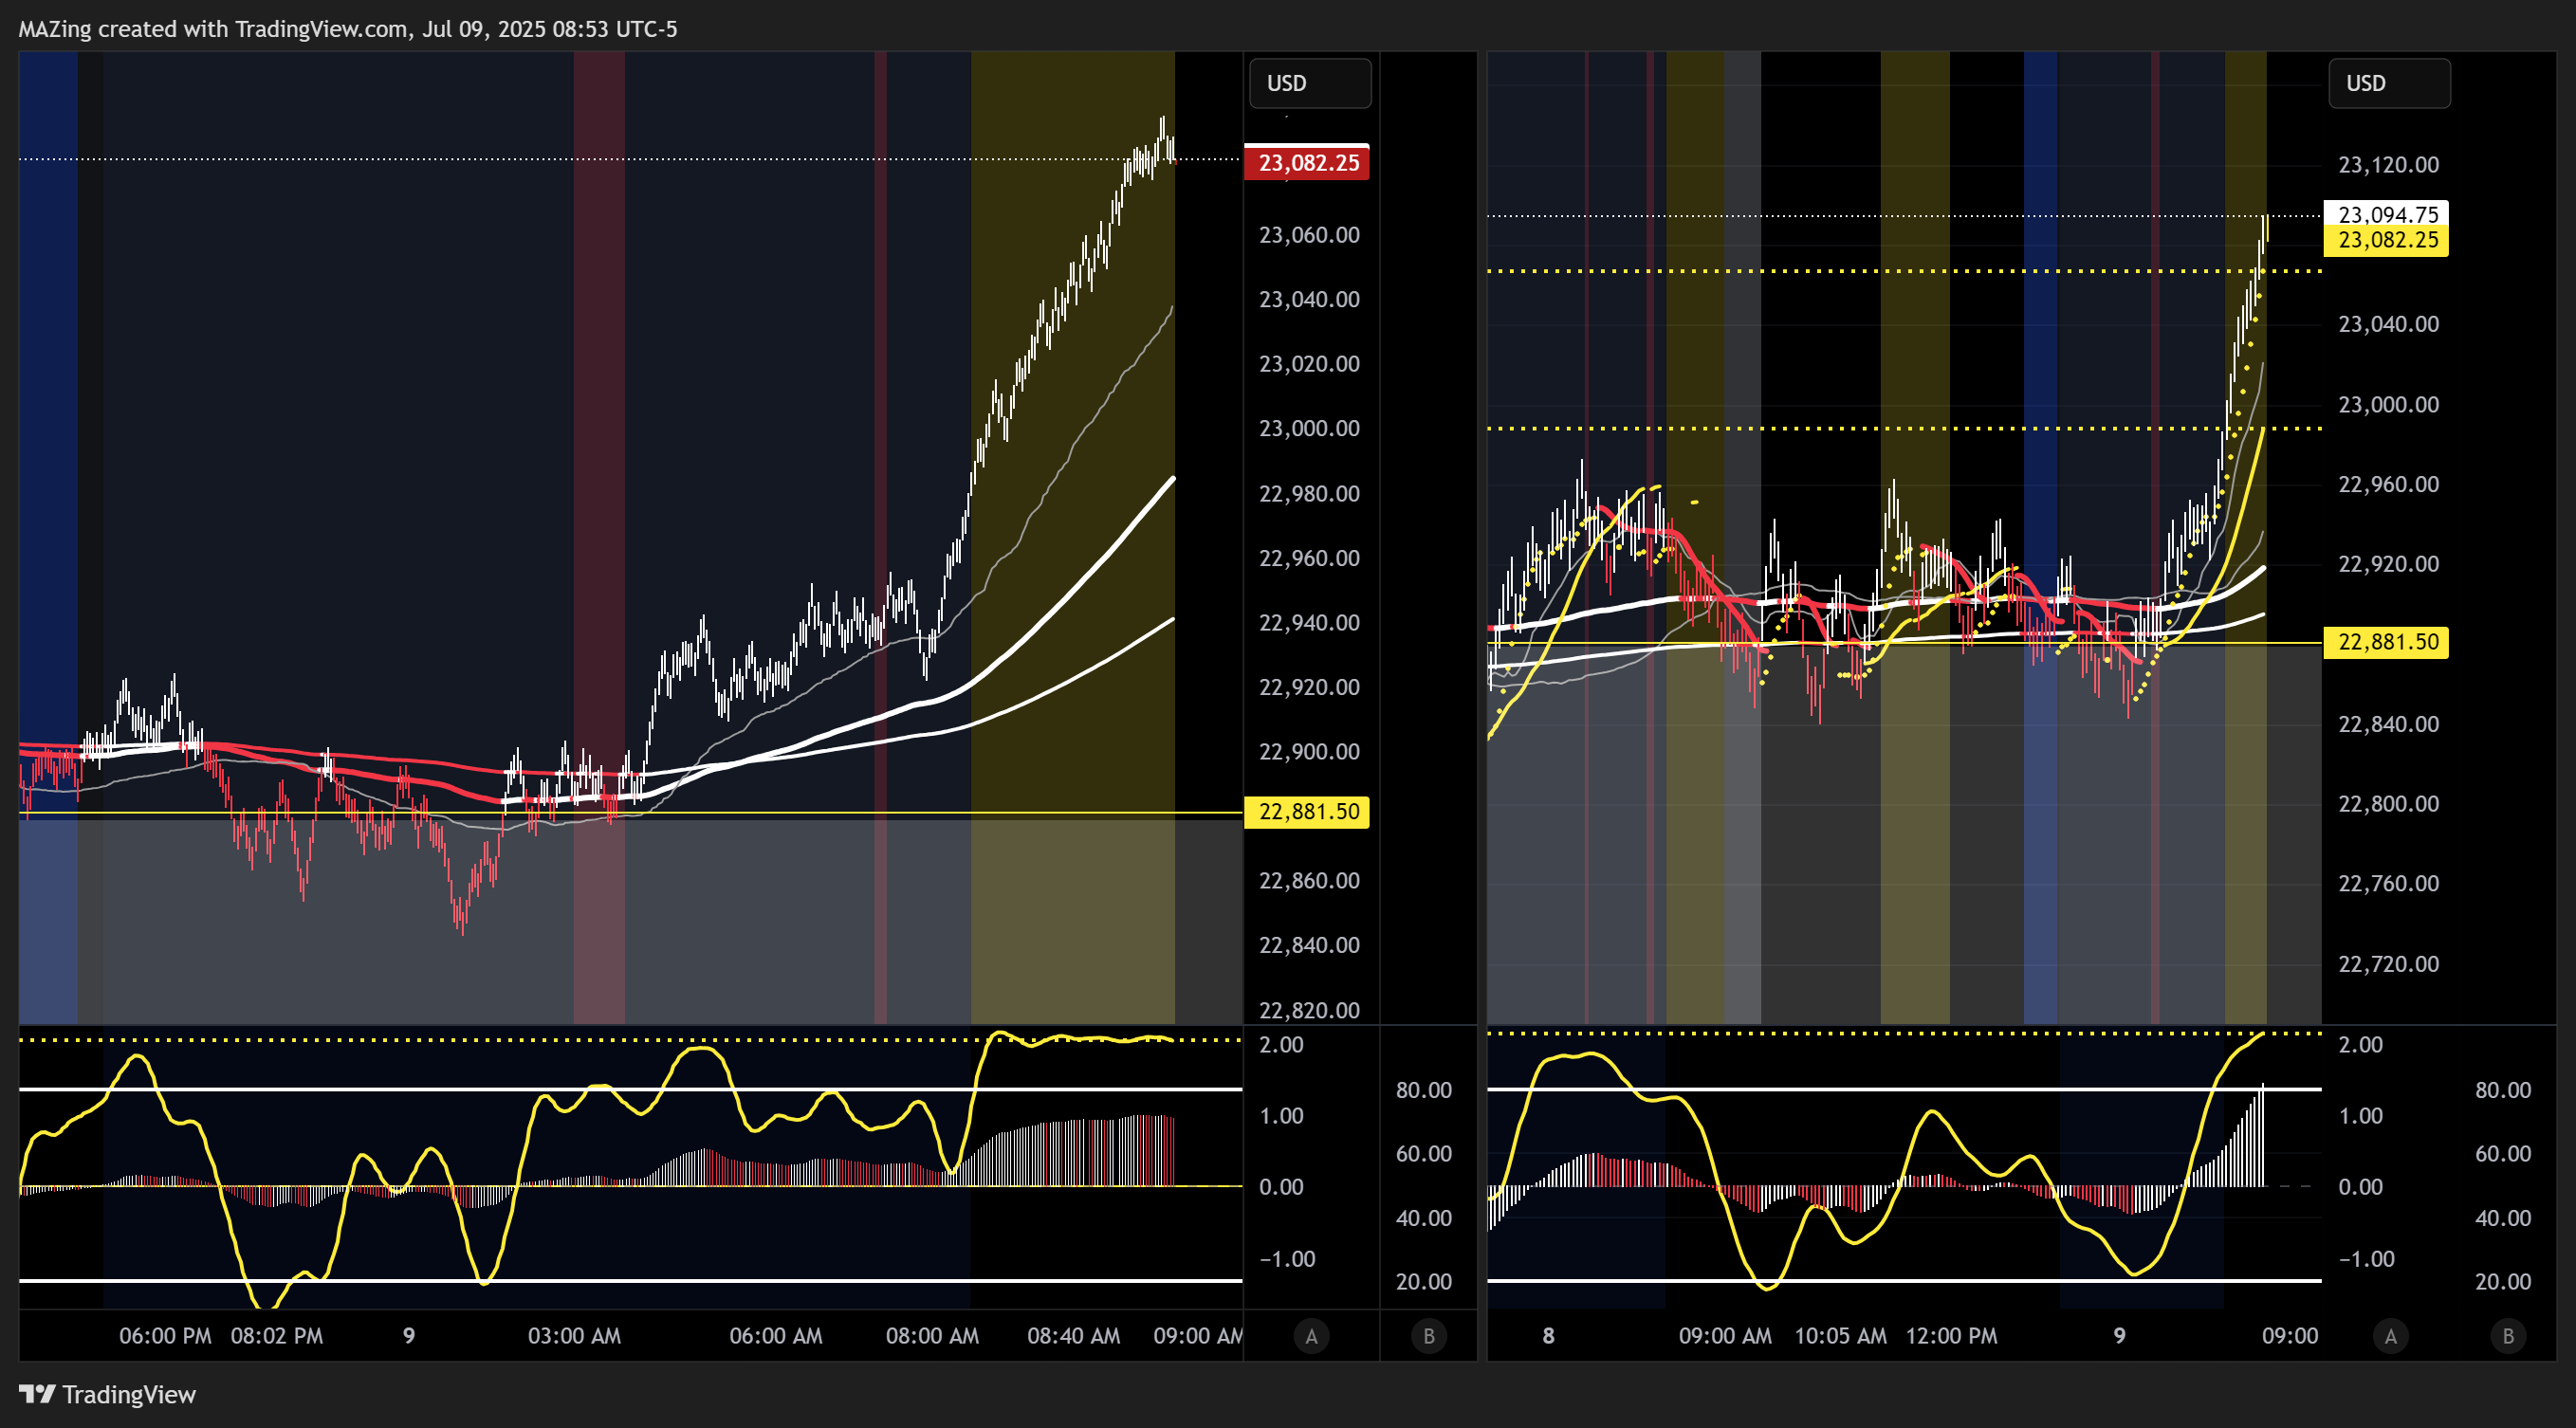Click the header text 'MAZing created with TradingView.com'
Screen dimensions: 2576x1428
213,29
